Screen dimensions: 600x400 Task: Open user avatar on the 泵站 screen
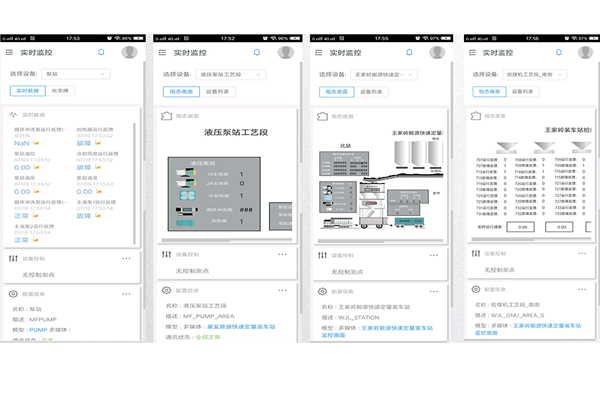pos(130,52)
